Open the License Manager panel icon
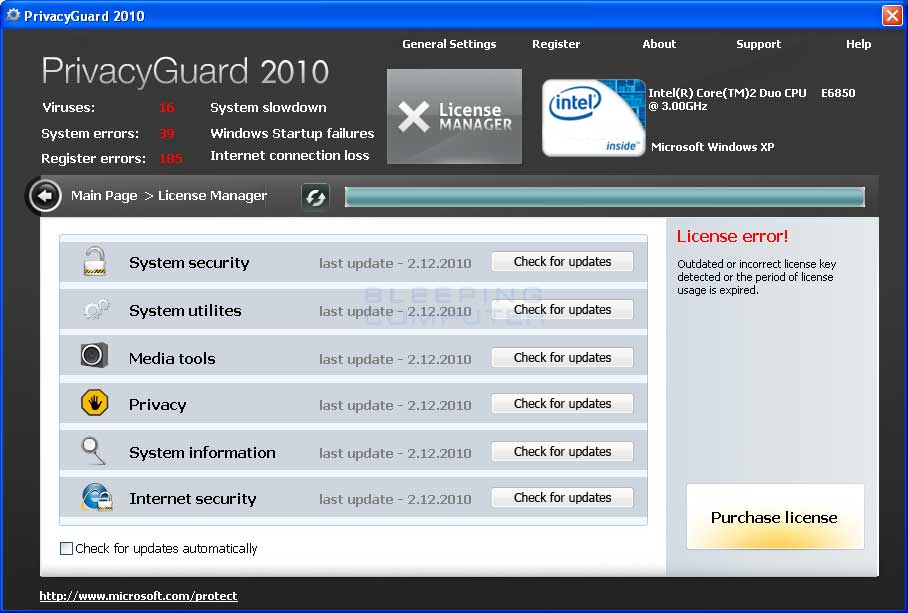Screen dimensions: 908x613 (453, 116)
